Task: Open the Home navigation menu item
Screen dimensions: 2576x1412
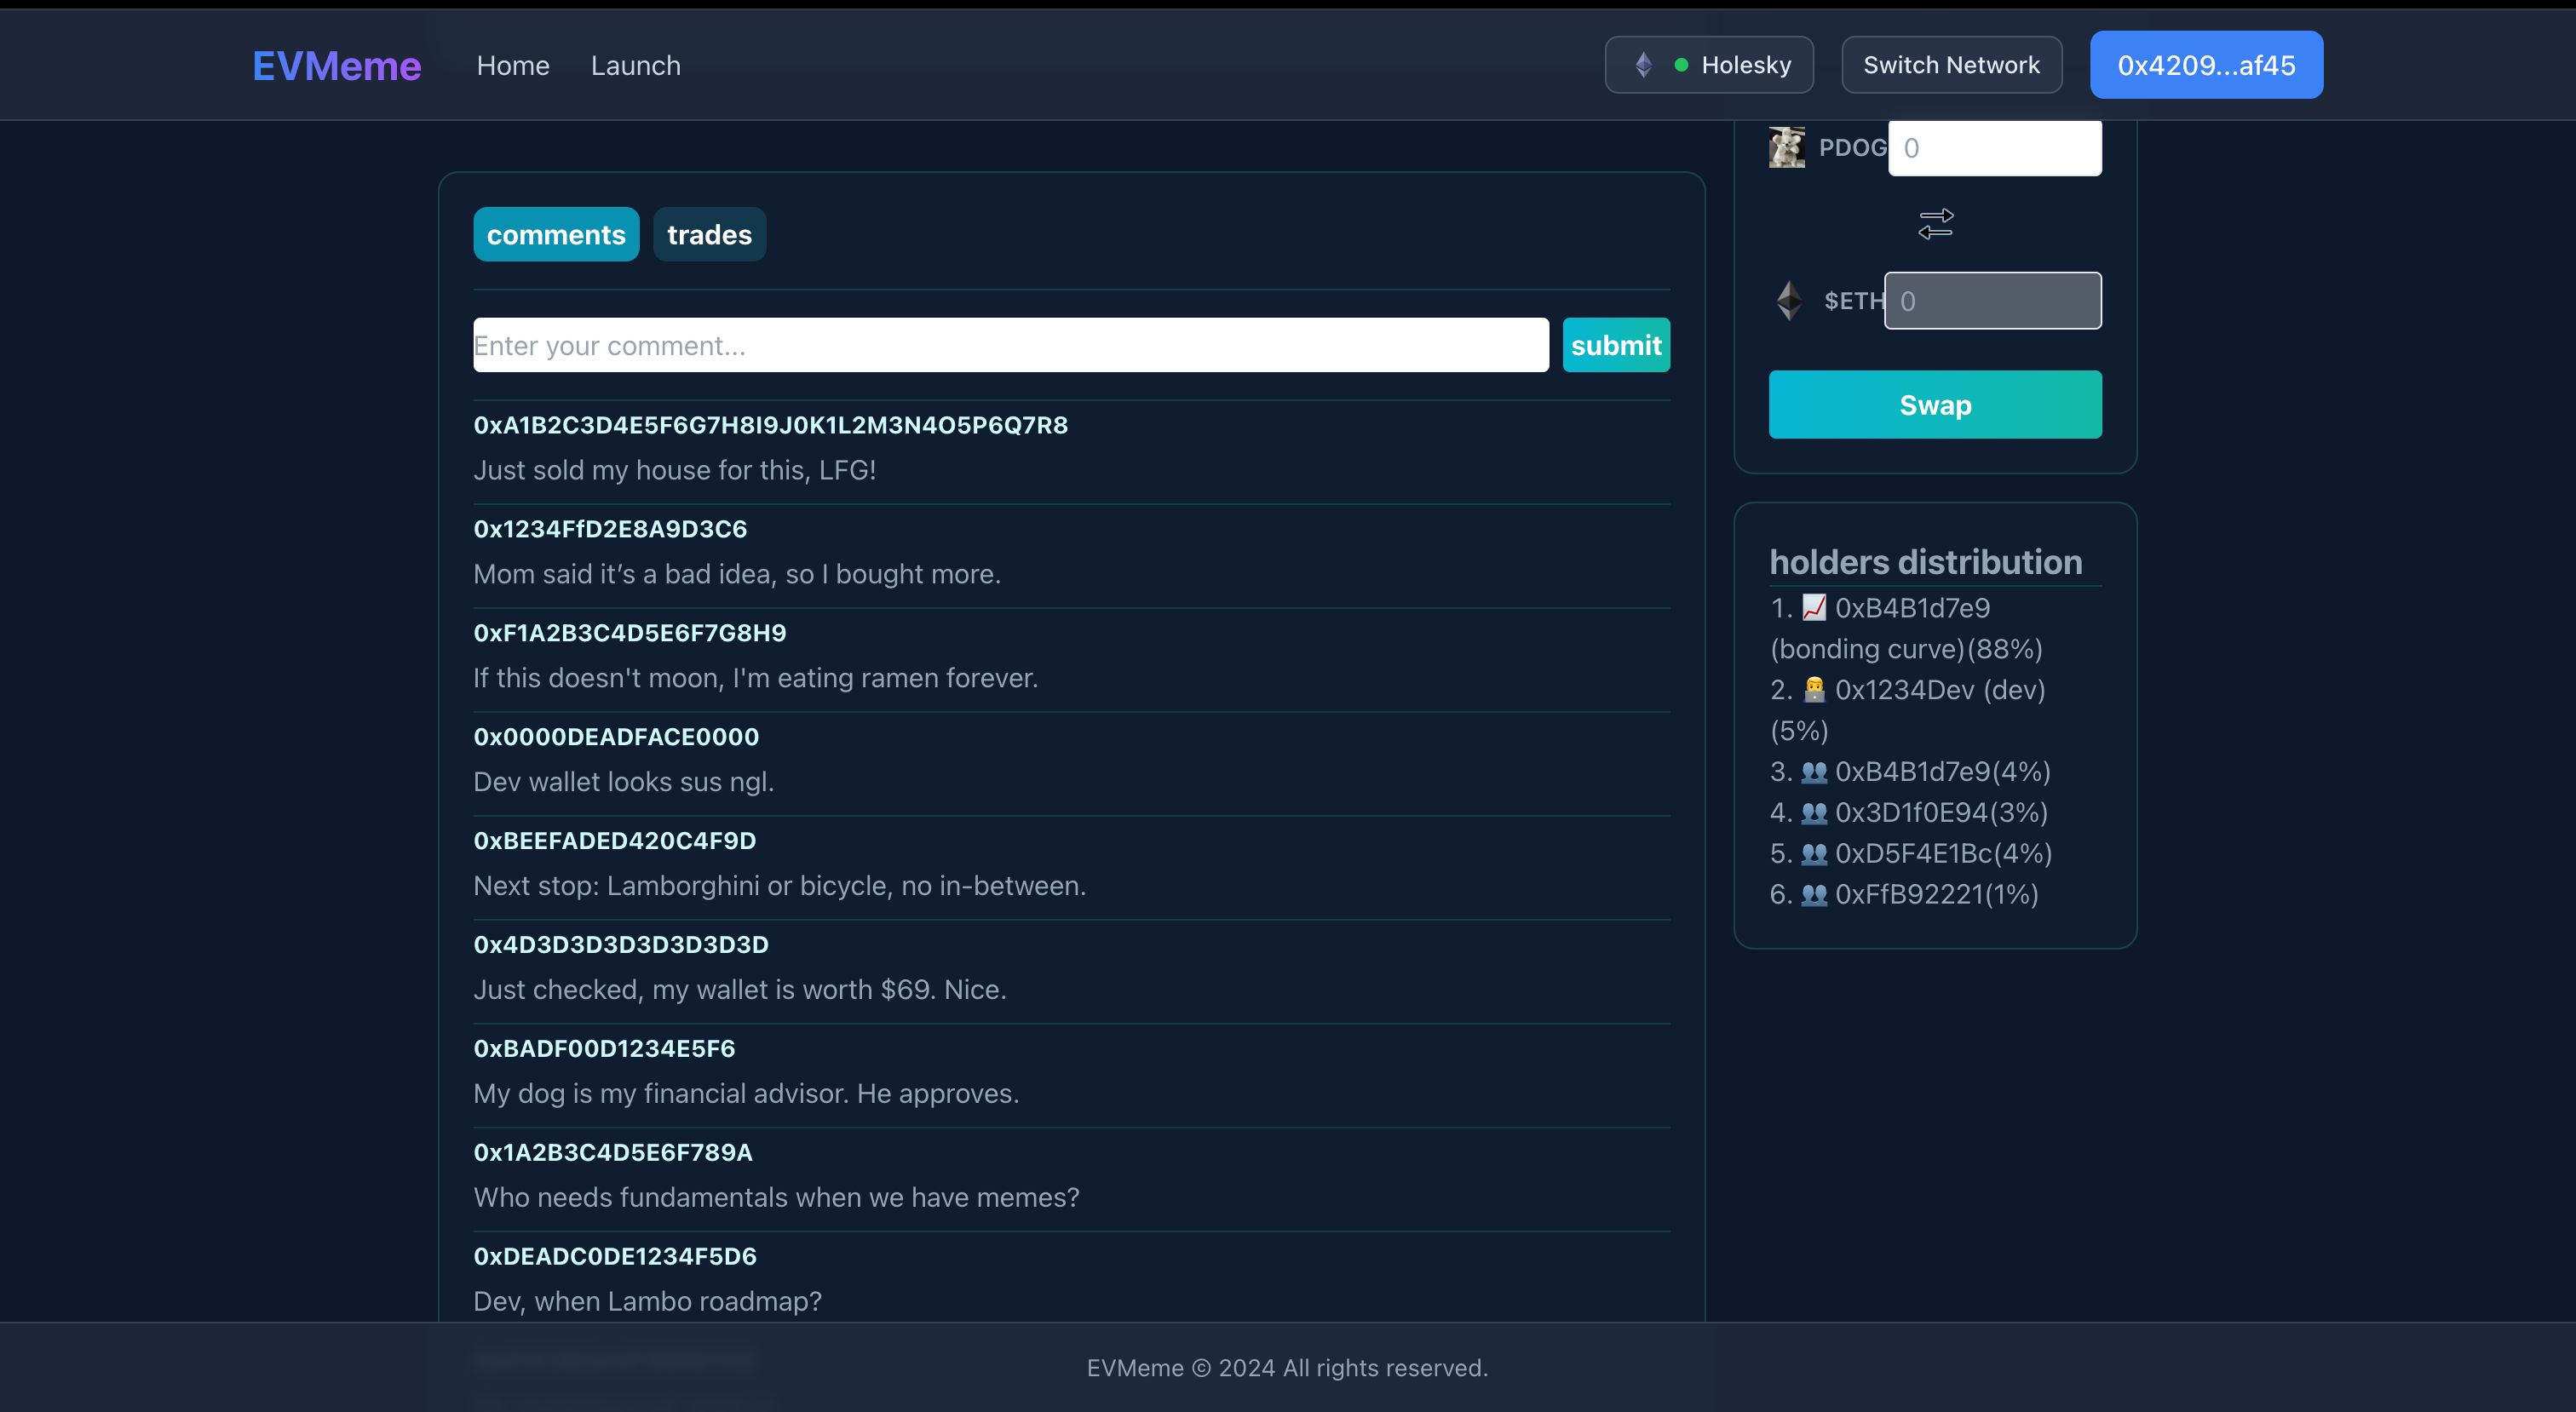Action: click(x=511, y=65)
